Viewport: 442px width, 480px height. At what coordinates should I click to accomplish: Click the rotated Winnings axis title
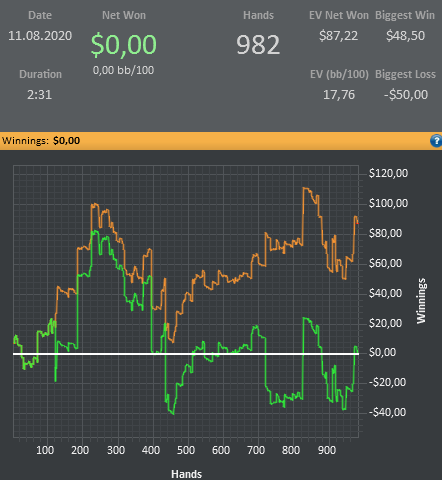421,301
